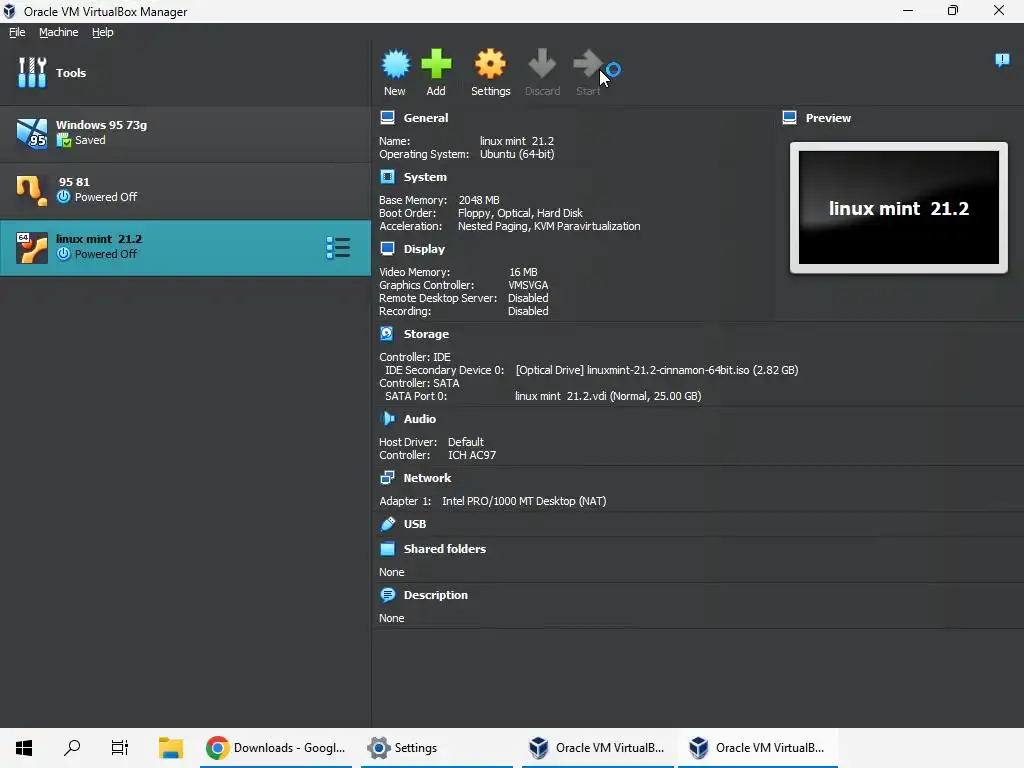1024x768 pixels.
Task: Select the Windows 95 73g VM icon
Action: point(32,133)
